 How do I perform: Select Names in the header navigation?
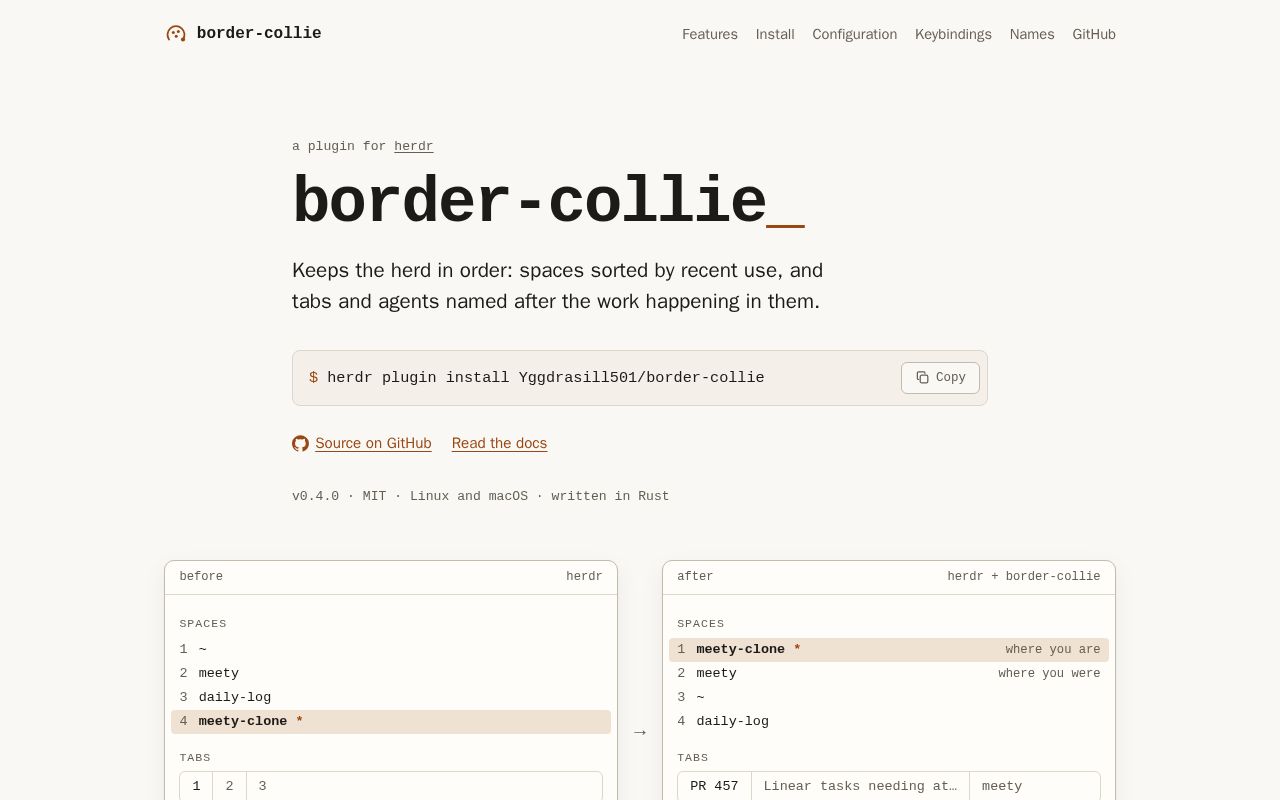click(x=1032, y=34)
